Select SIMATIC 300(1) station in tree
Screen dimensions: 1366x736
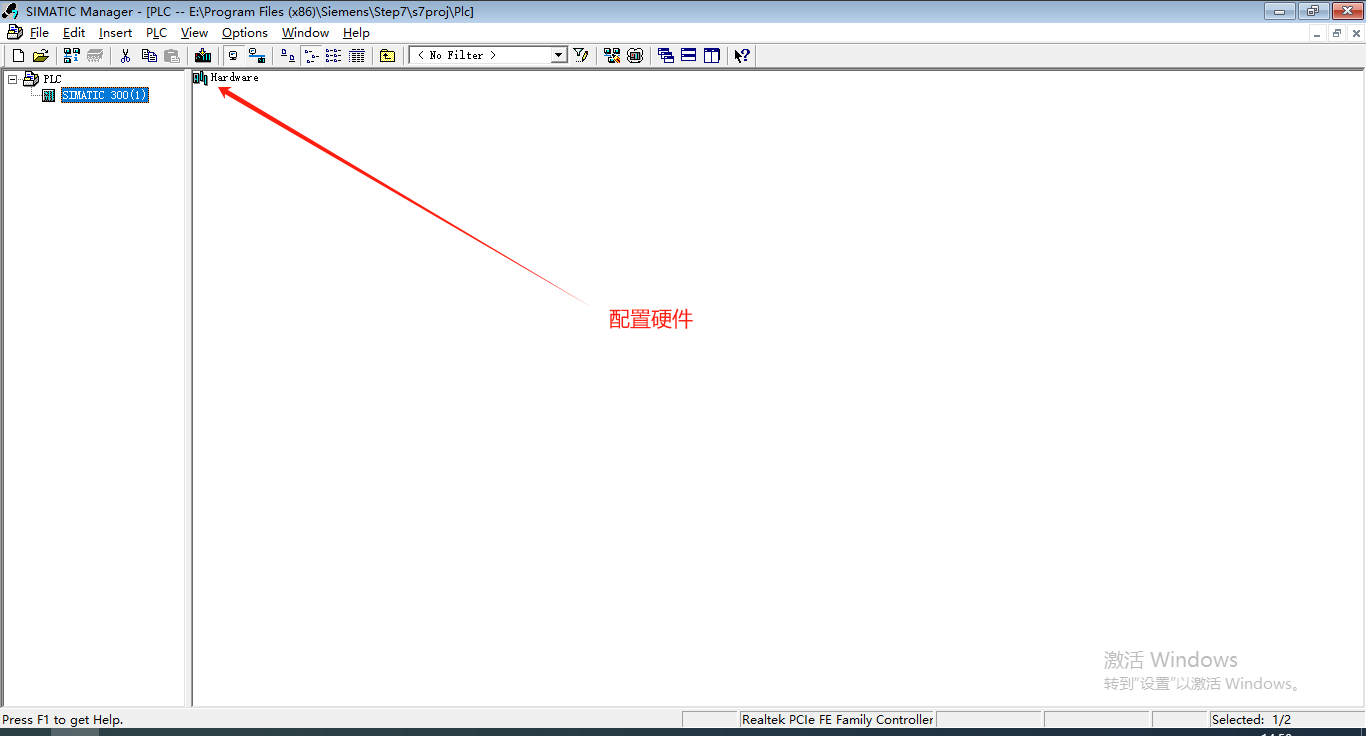point(104,95)
